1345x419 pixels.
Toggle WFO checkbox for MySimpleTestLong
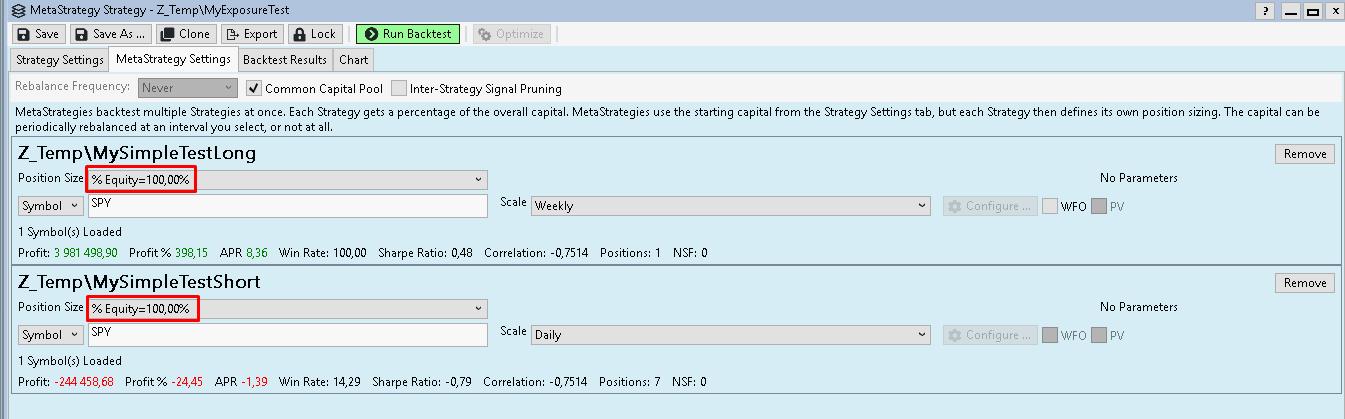1050,206
